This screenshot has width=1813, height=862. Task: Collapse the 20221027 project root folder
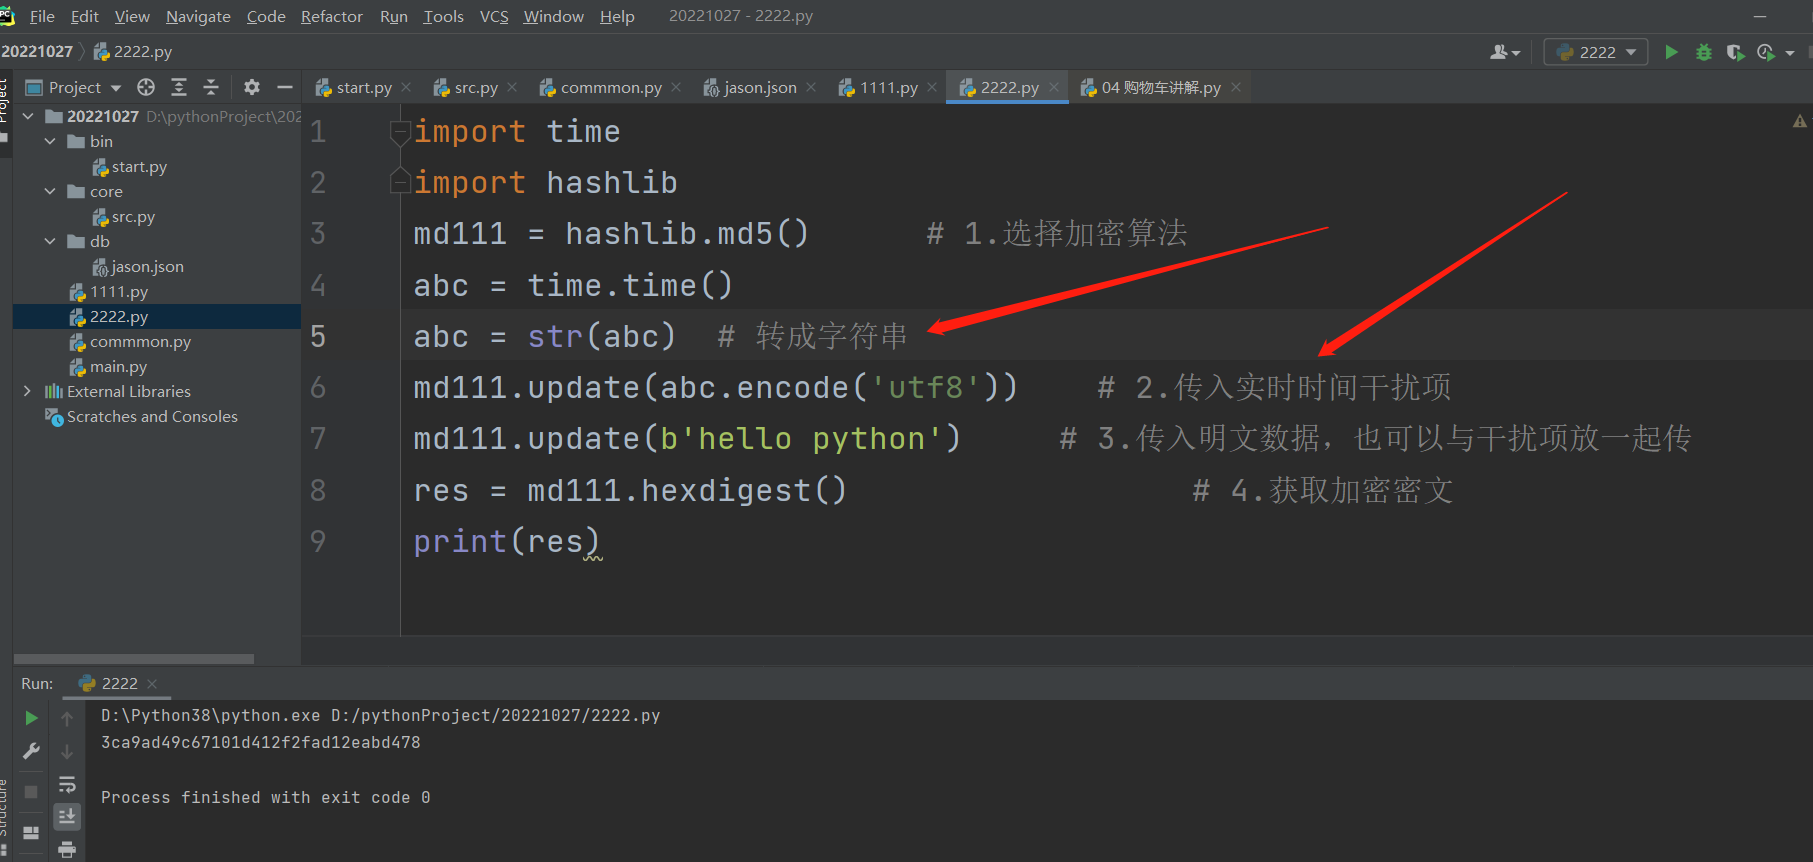28,116
